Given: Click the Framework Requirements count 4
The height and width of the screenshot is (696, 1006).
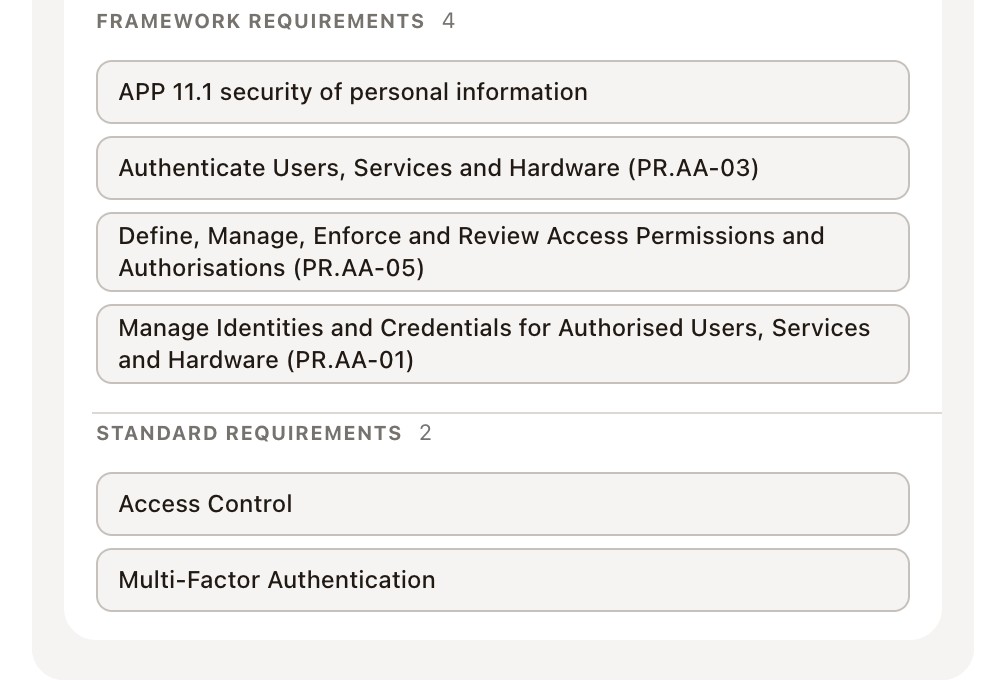Looking at the screenshot, I should [448, 21].
